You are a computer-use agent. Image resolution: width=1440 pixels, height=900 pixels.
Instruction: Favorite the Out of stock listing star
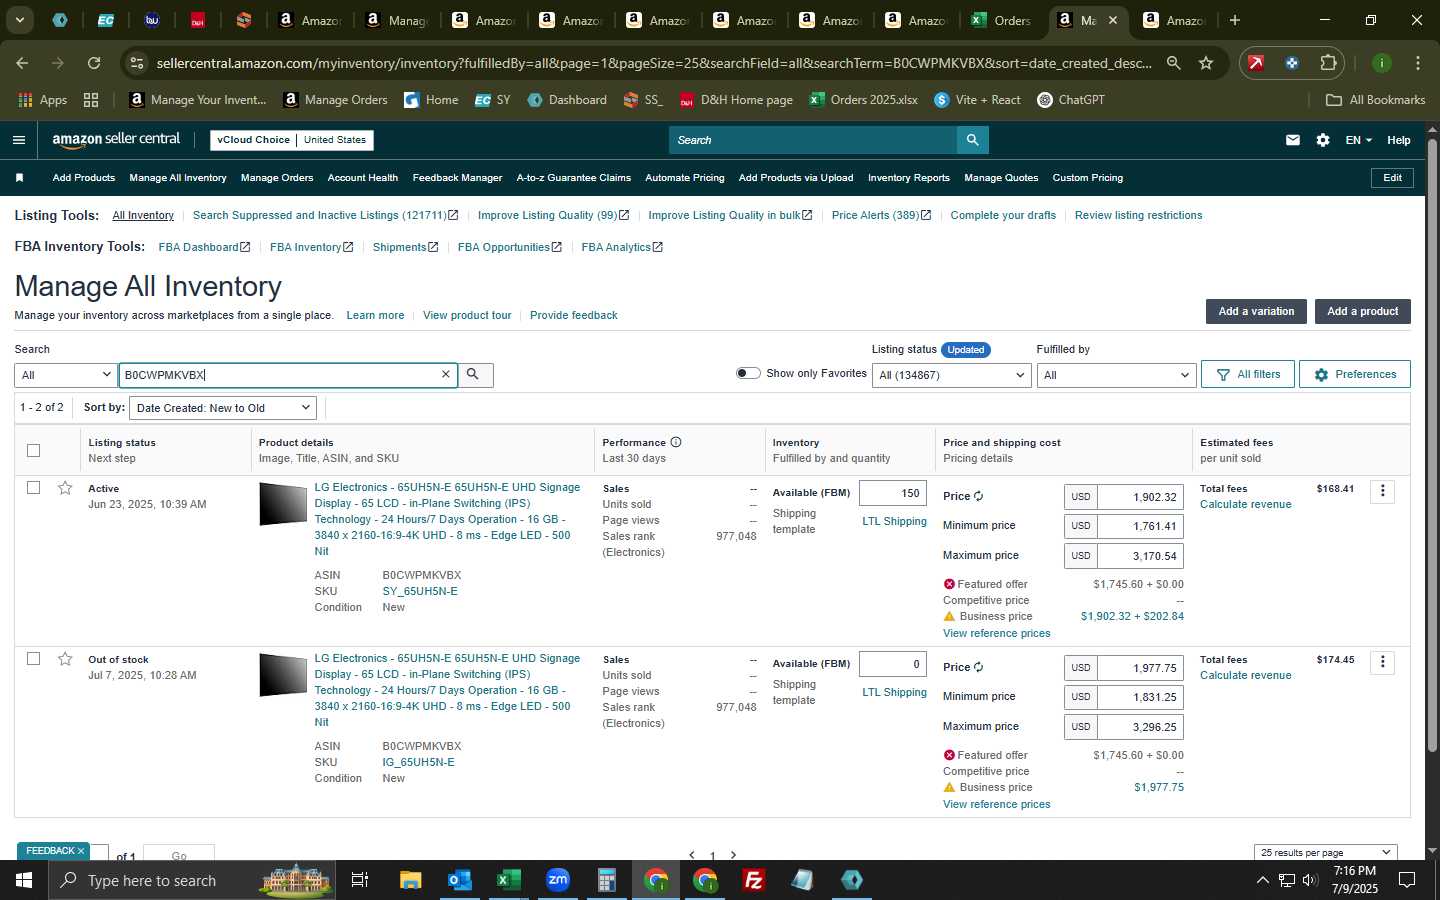pos(65,659)
